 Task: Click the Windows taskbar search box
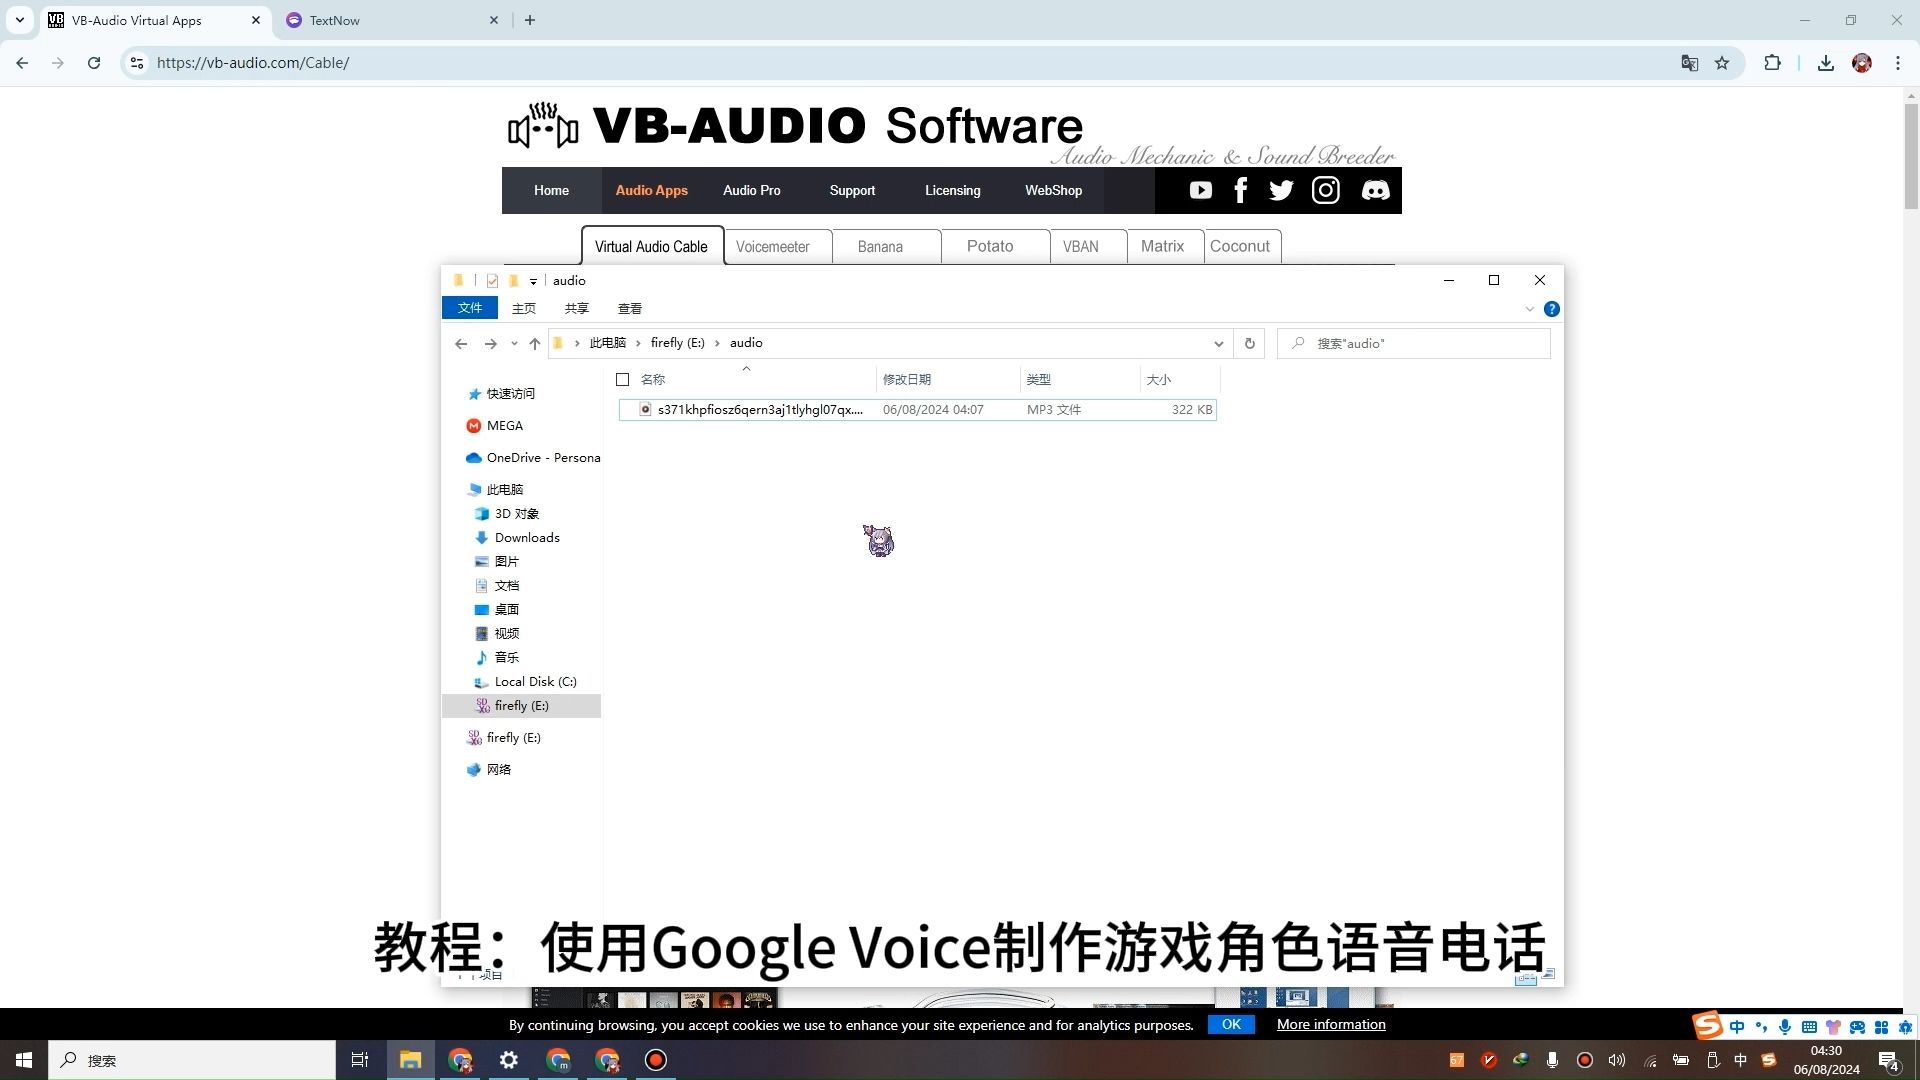[192, 1060]
